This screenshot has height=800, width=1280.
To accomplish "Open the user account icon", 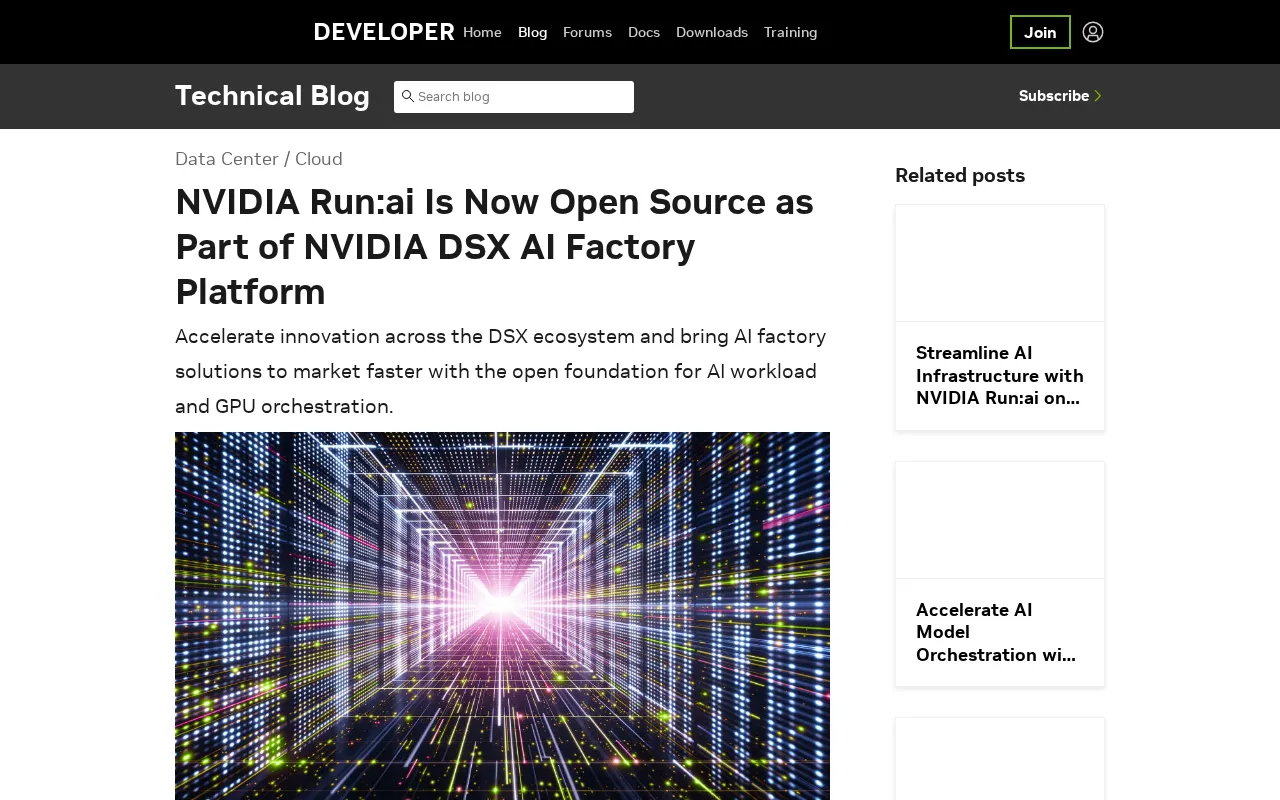I will tap(1093, 32).
